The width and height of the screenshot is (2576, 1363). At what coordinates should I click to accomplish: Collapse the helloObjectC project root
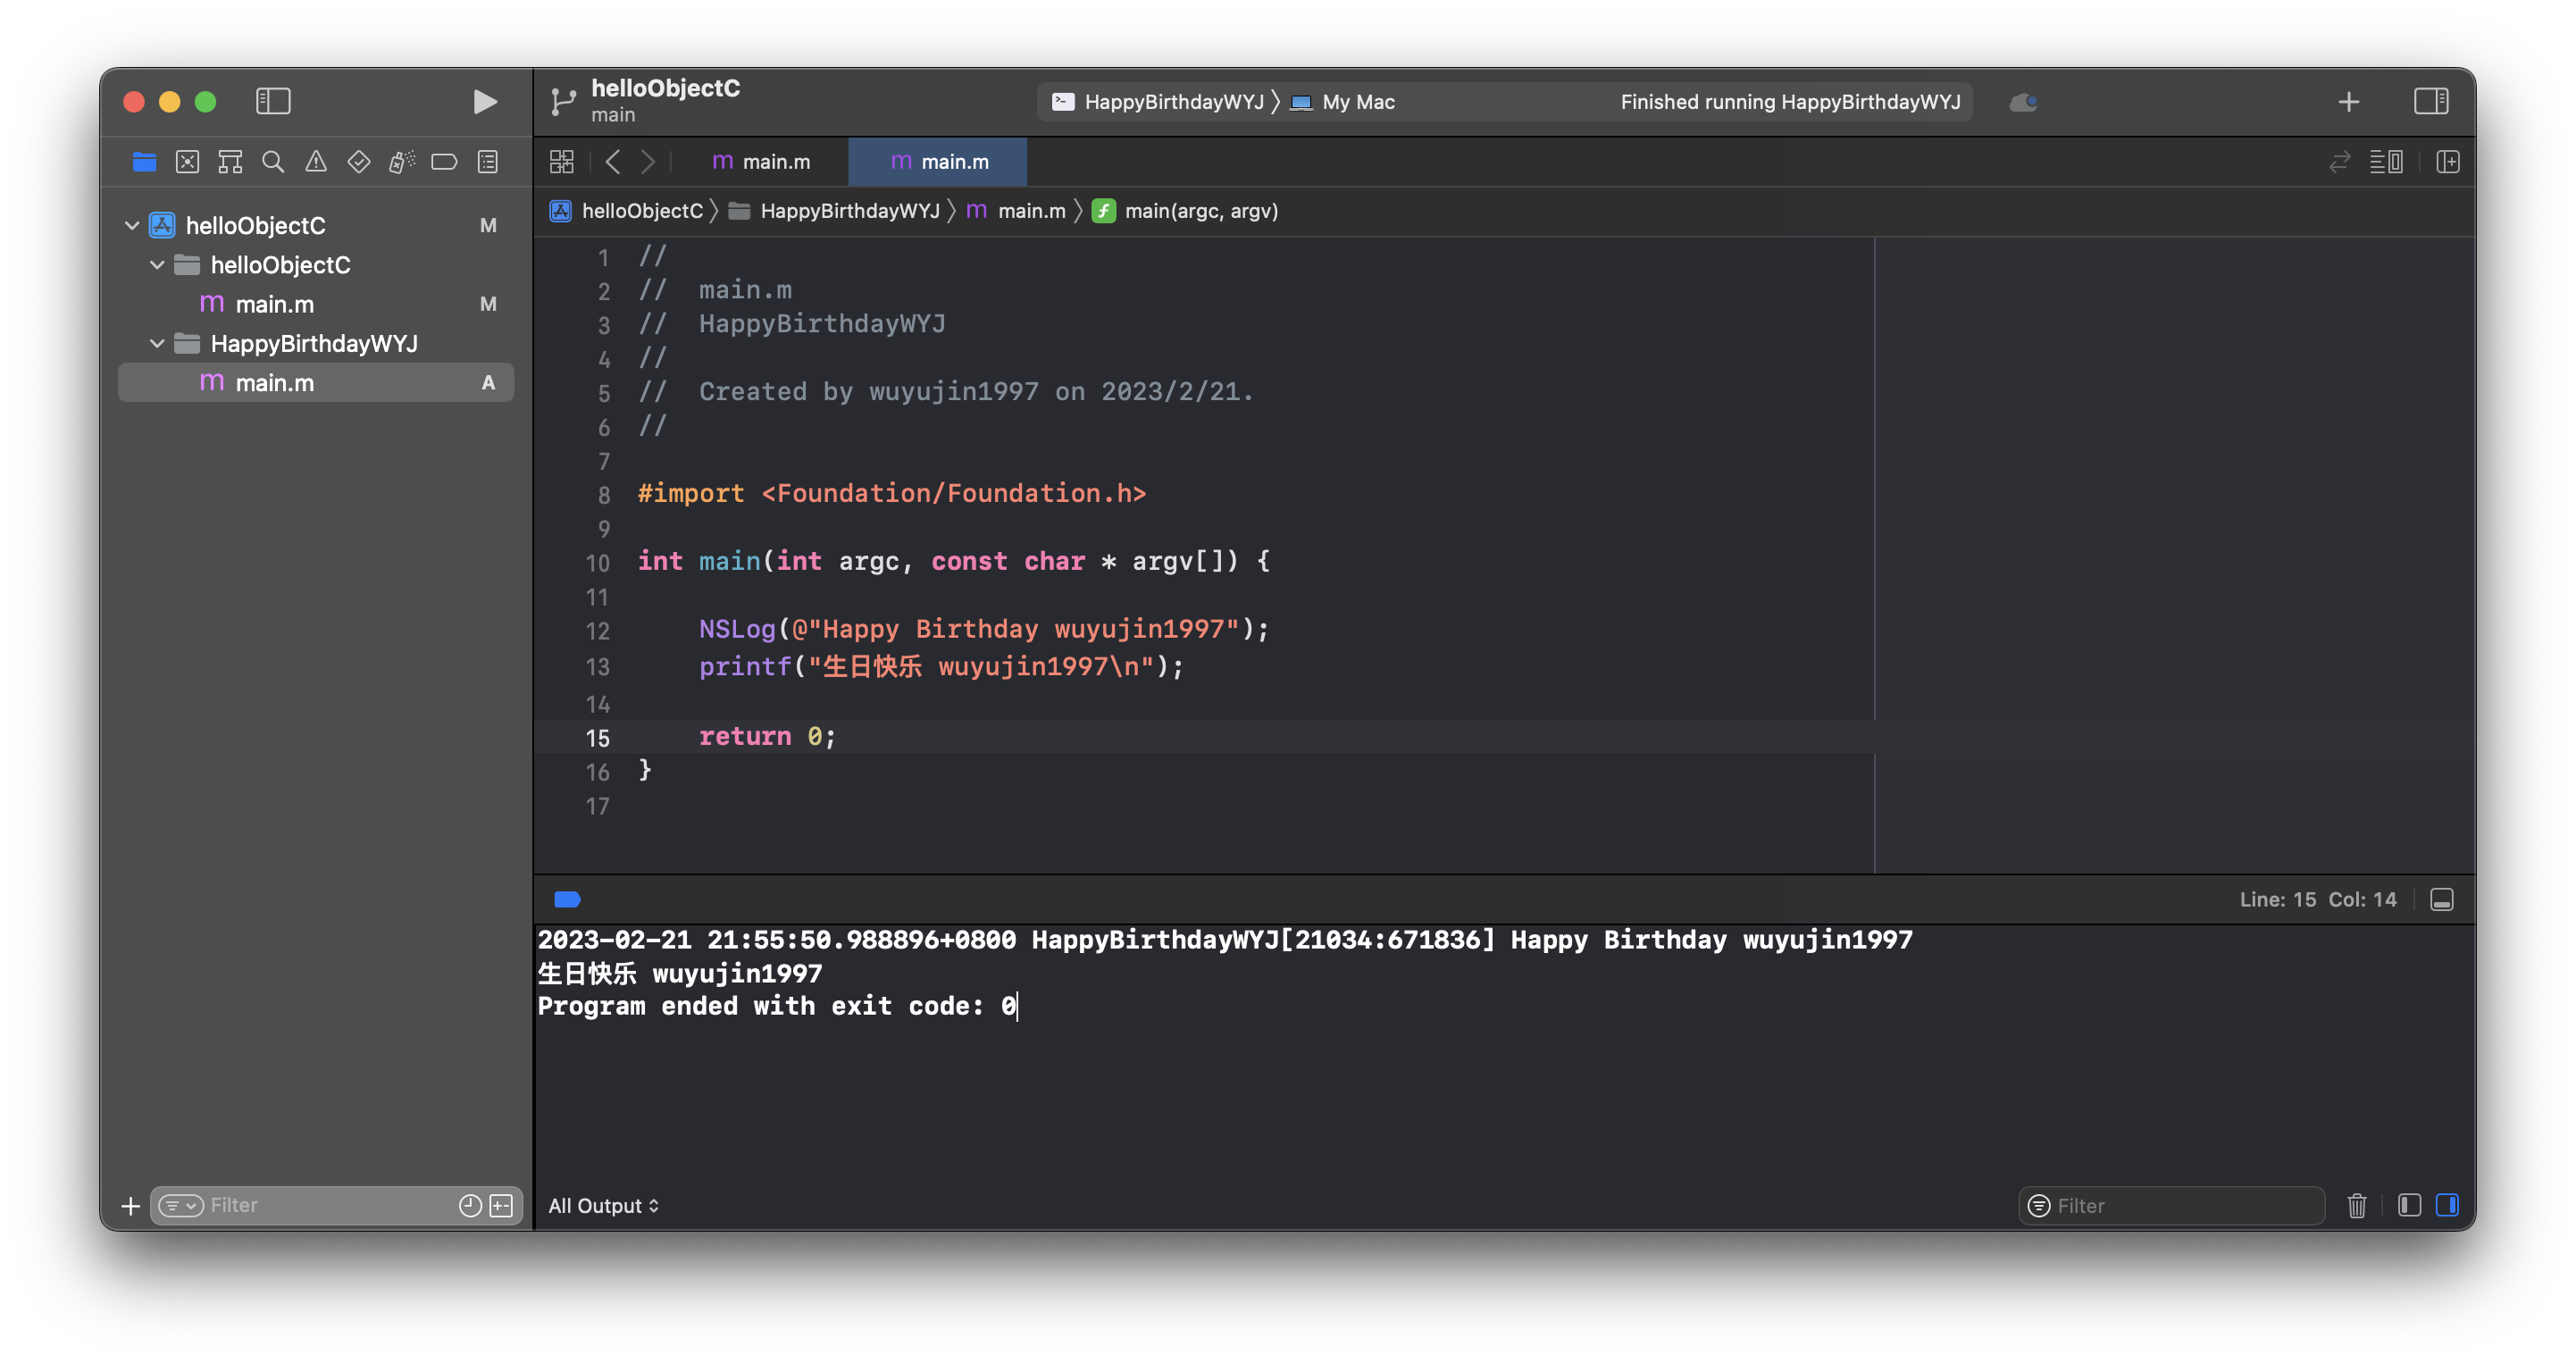pos(132,225)
